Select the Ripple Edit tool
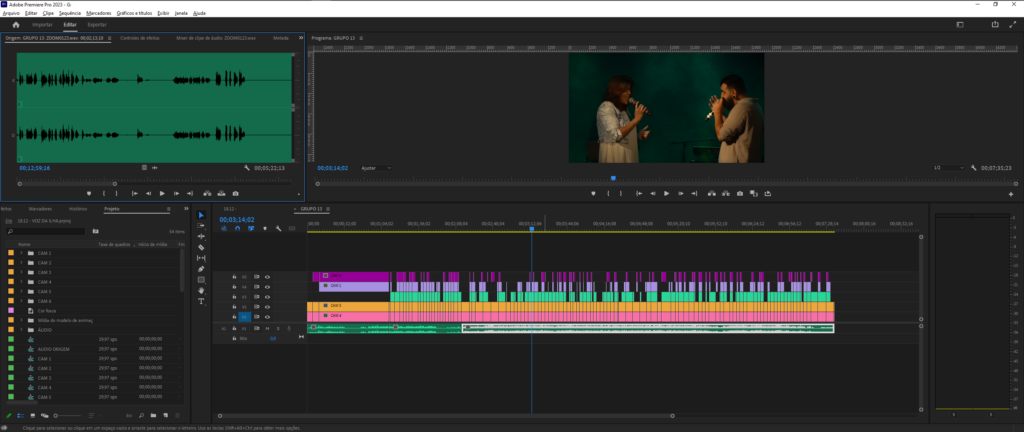Image resolution: width=1024 pixels, height=432 pixels. pos(201,236)
